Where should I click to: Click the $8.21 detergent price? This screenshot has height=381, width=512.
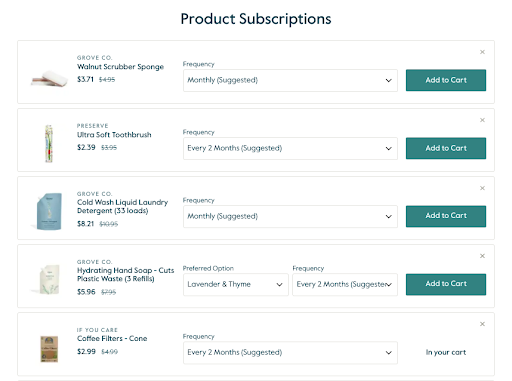coord(86,224)
